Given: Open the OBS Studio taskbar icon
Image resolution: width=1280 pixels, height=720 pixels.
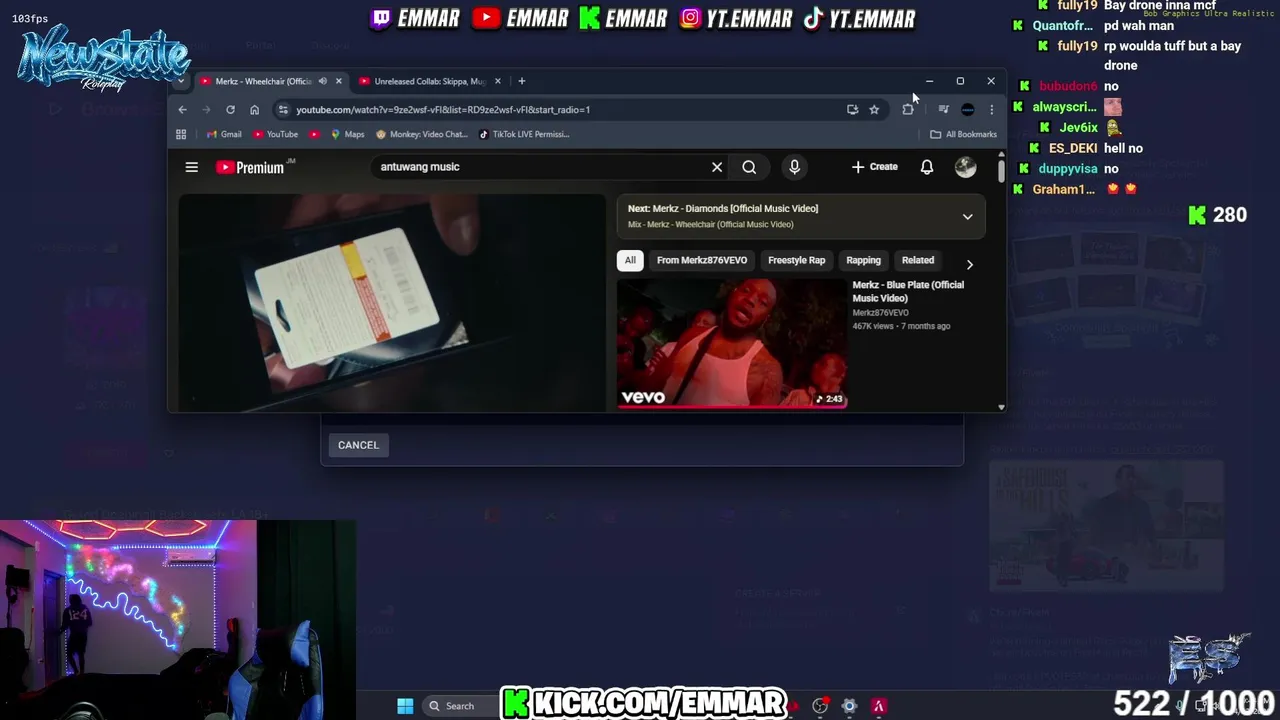Looking at the screenshot, I should pos(820,706).
